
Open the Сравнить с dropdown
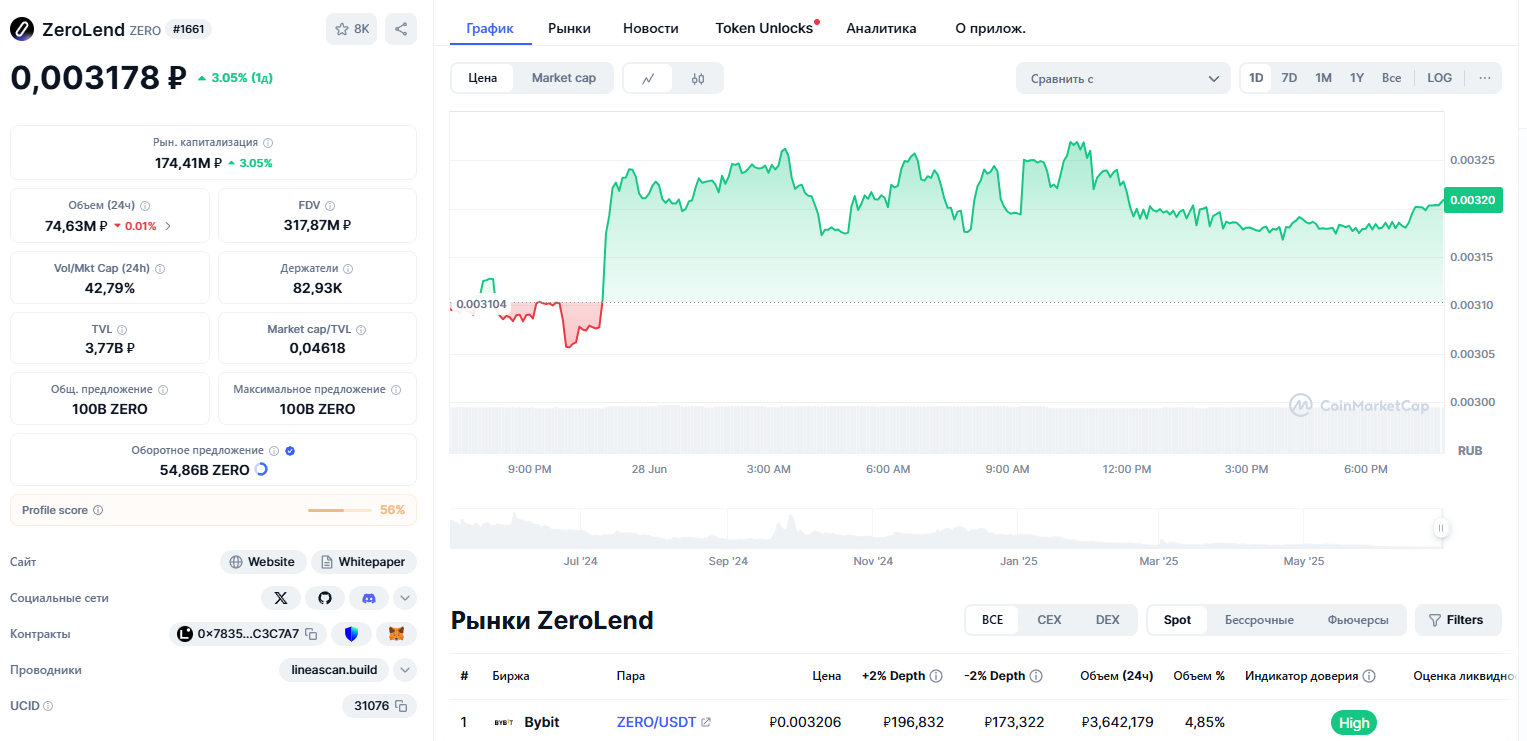click(1123, 78)
